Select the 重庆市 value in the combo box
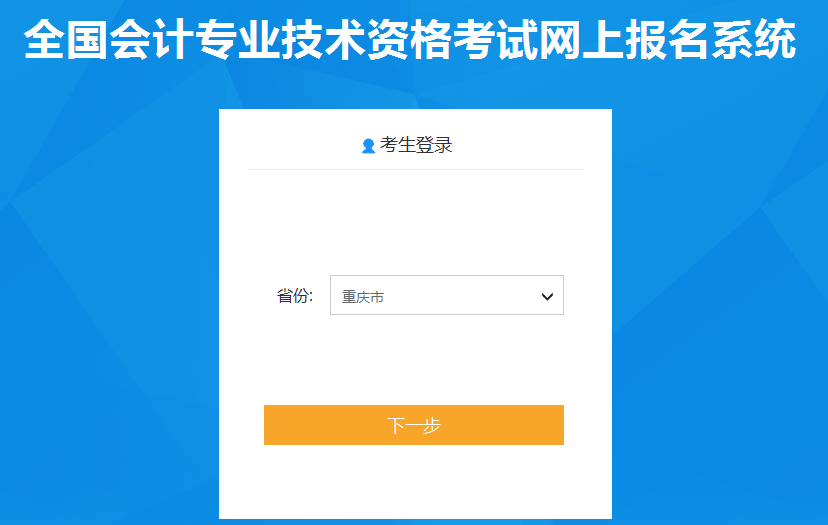 [363, 297]
